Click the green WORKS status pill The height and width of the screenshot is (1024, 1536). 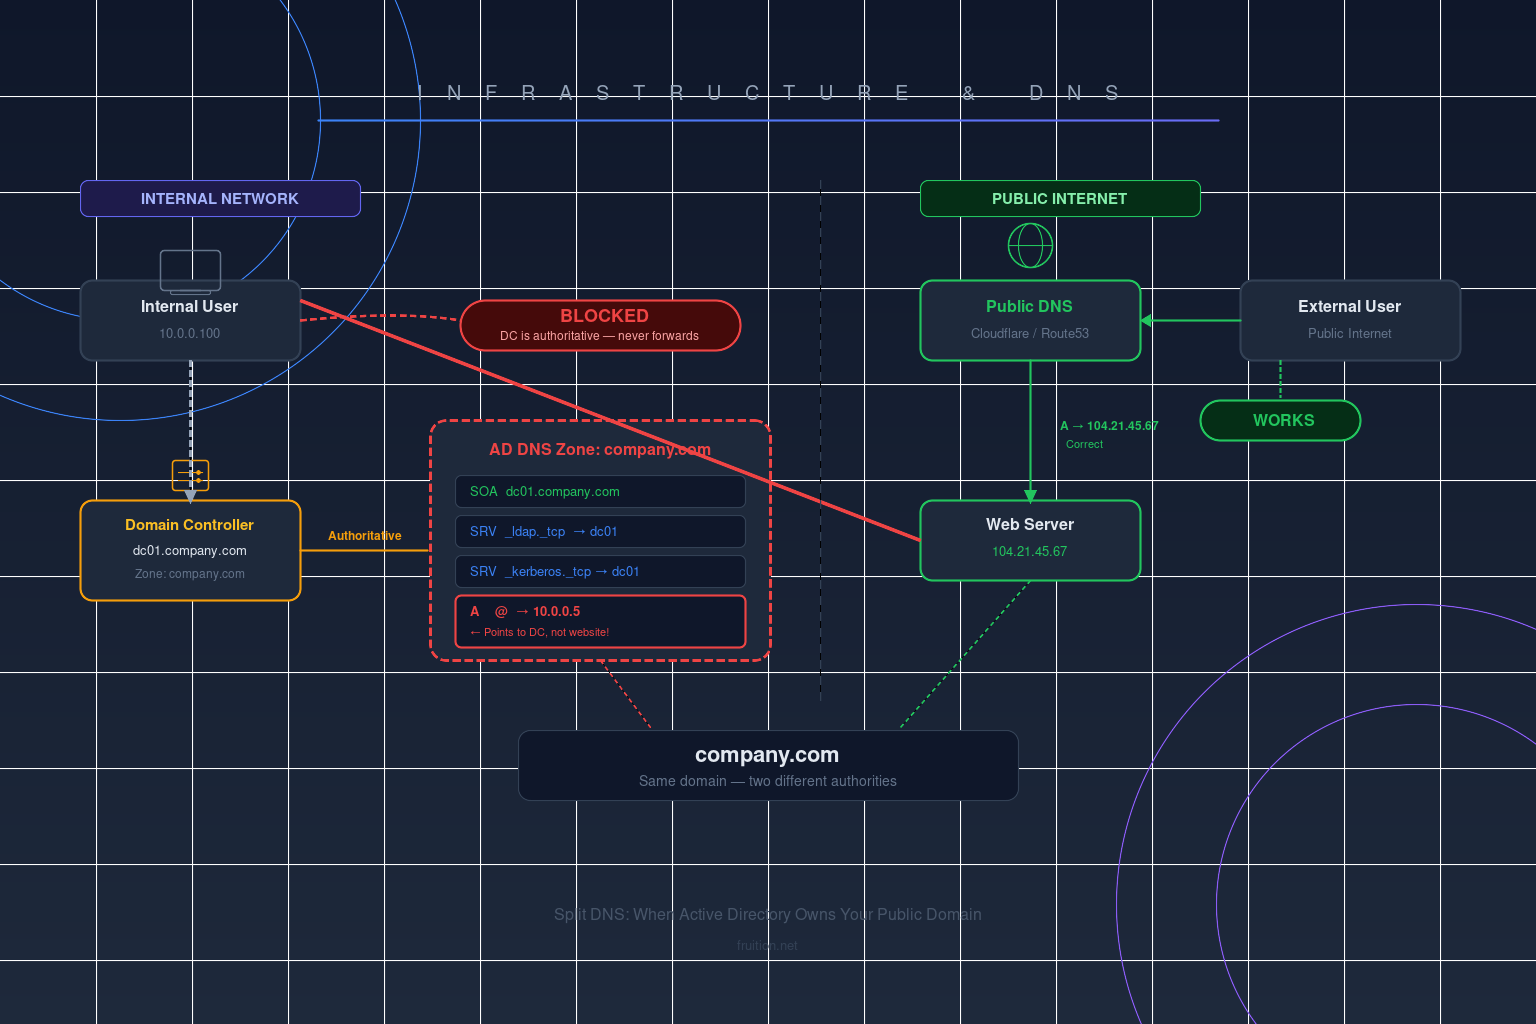(1280, 420)
